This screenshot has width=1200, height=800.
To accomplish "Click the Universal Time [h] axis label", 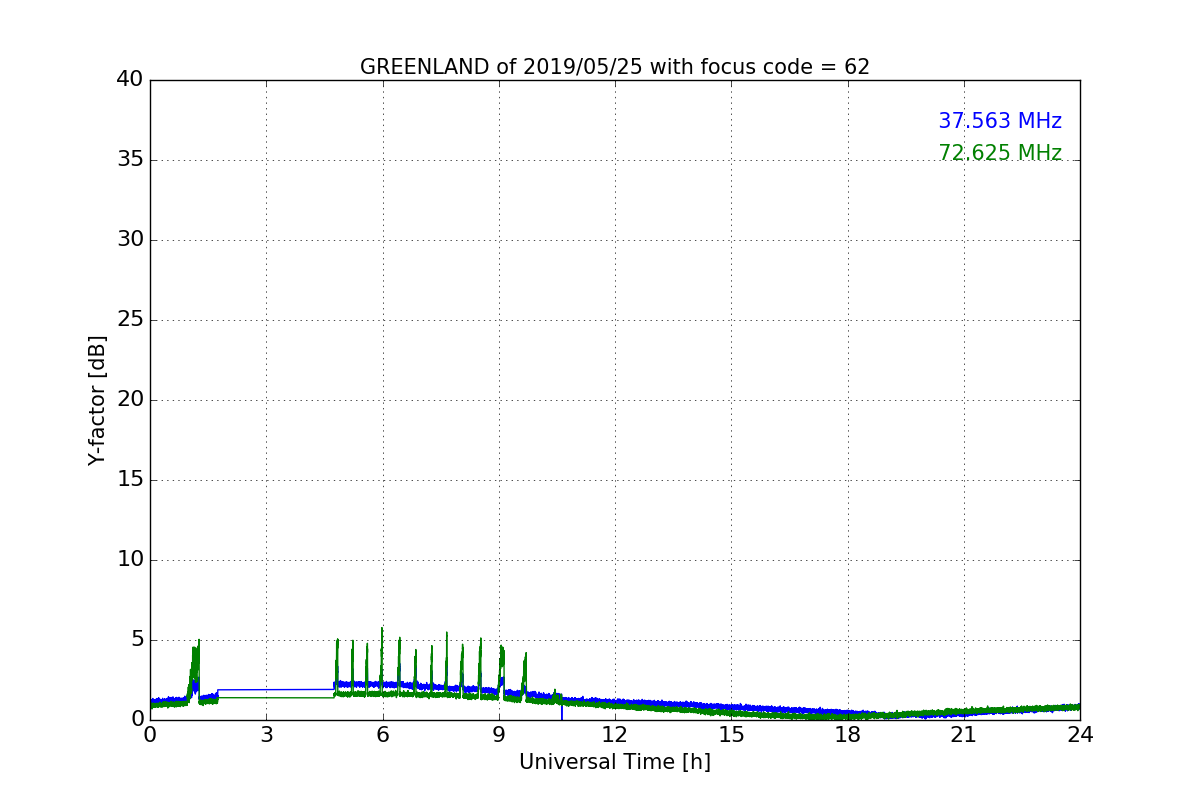I will pos(614,762).
